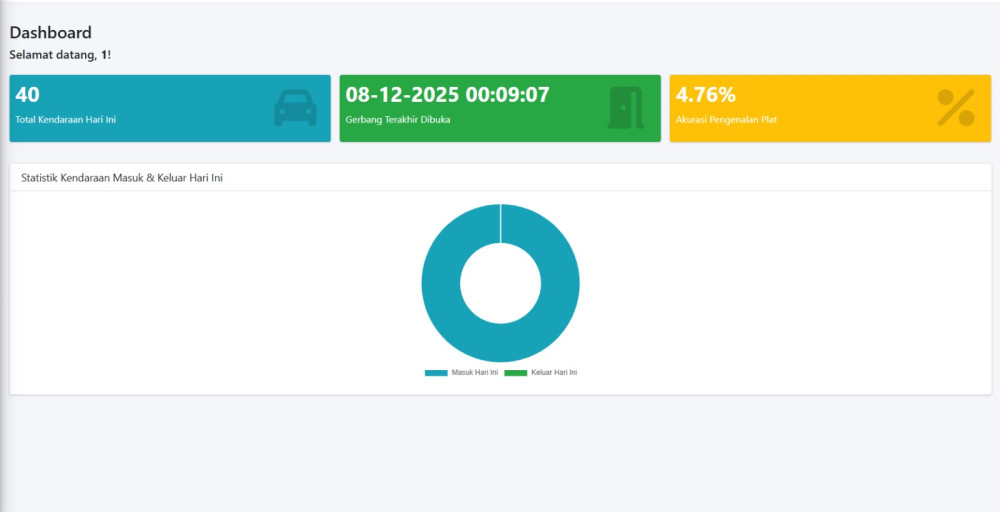Click the white center of the donut chart
The width and height of the screenshot is (1000, 512).
coord(500,283)
